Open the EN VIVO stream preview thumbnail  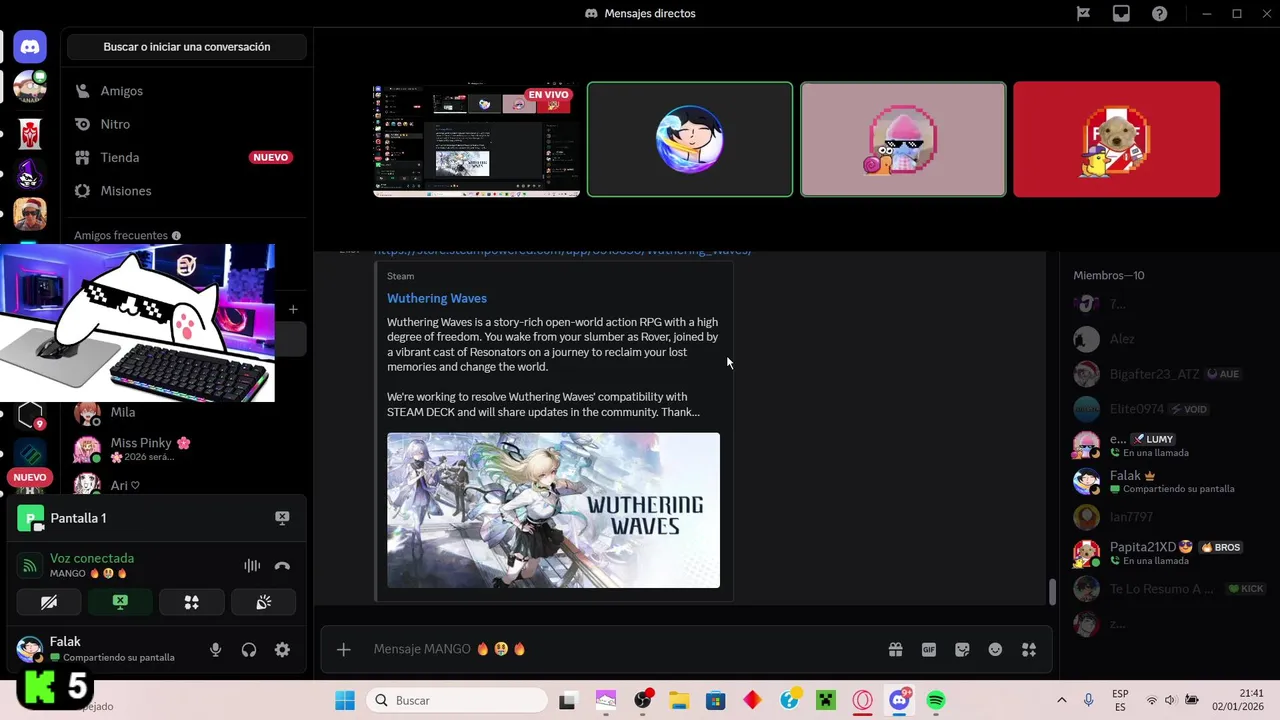coord(476,140)
